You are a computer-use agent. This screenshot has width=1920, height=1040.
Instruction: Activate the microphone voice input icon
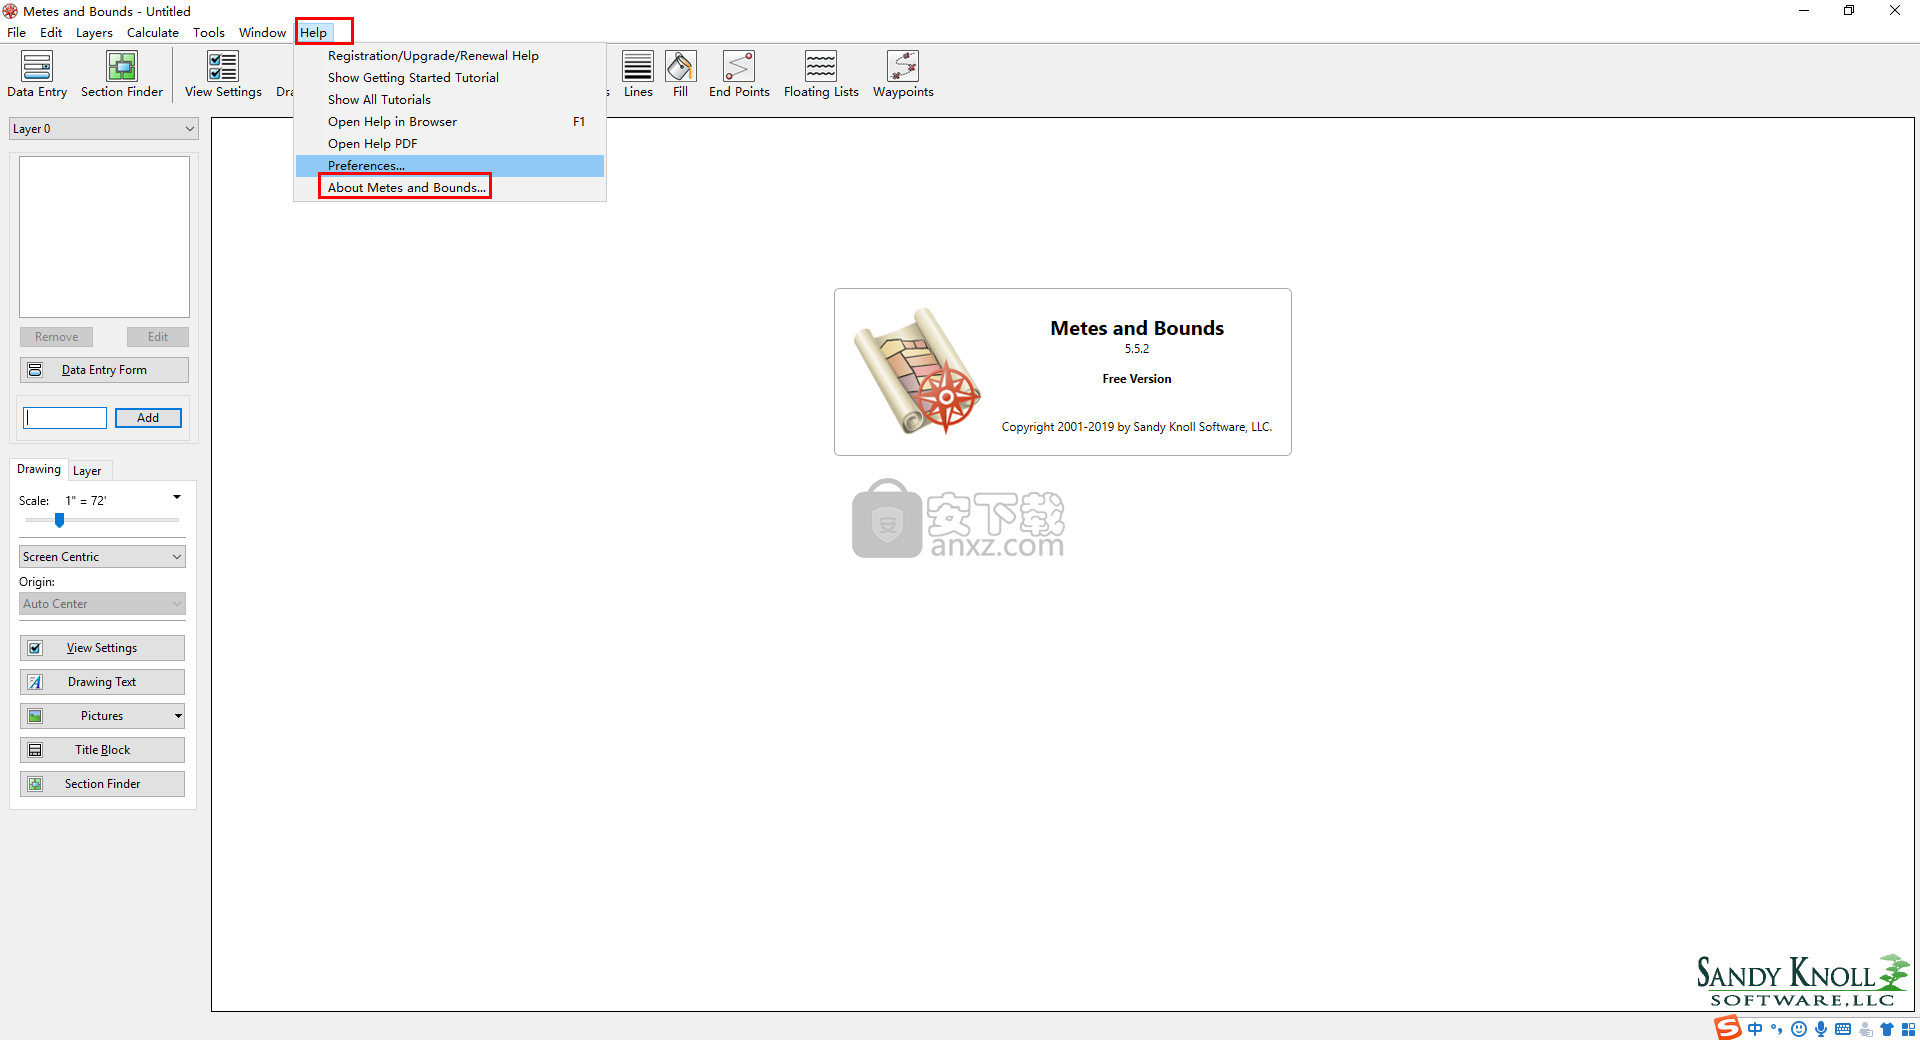coord(1821,1029)
